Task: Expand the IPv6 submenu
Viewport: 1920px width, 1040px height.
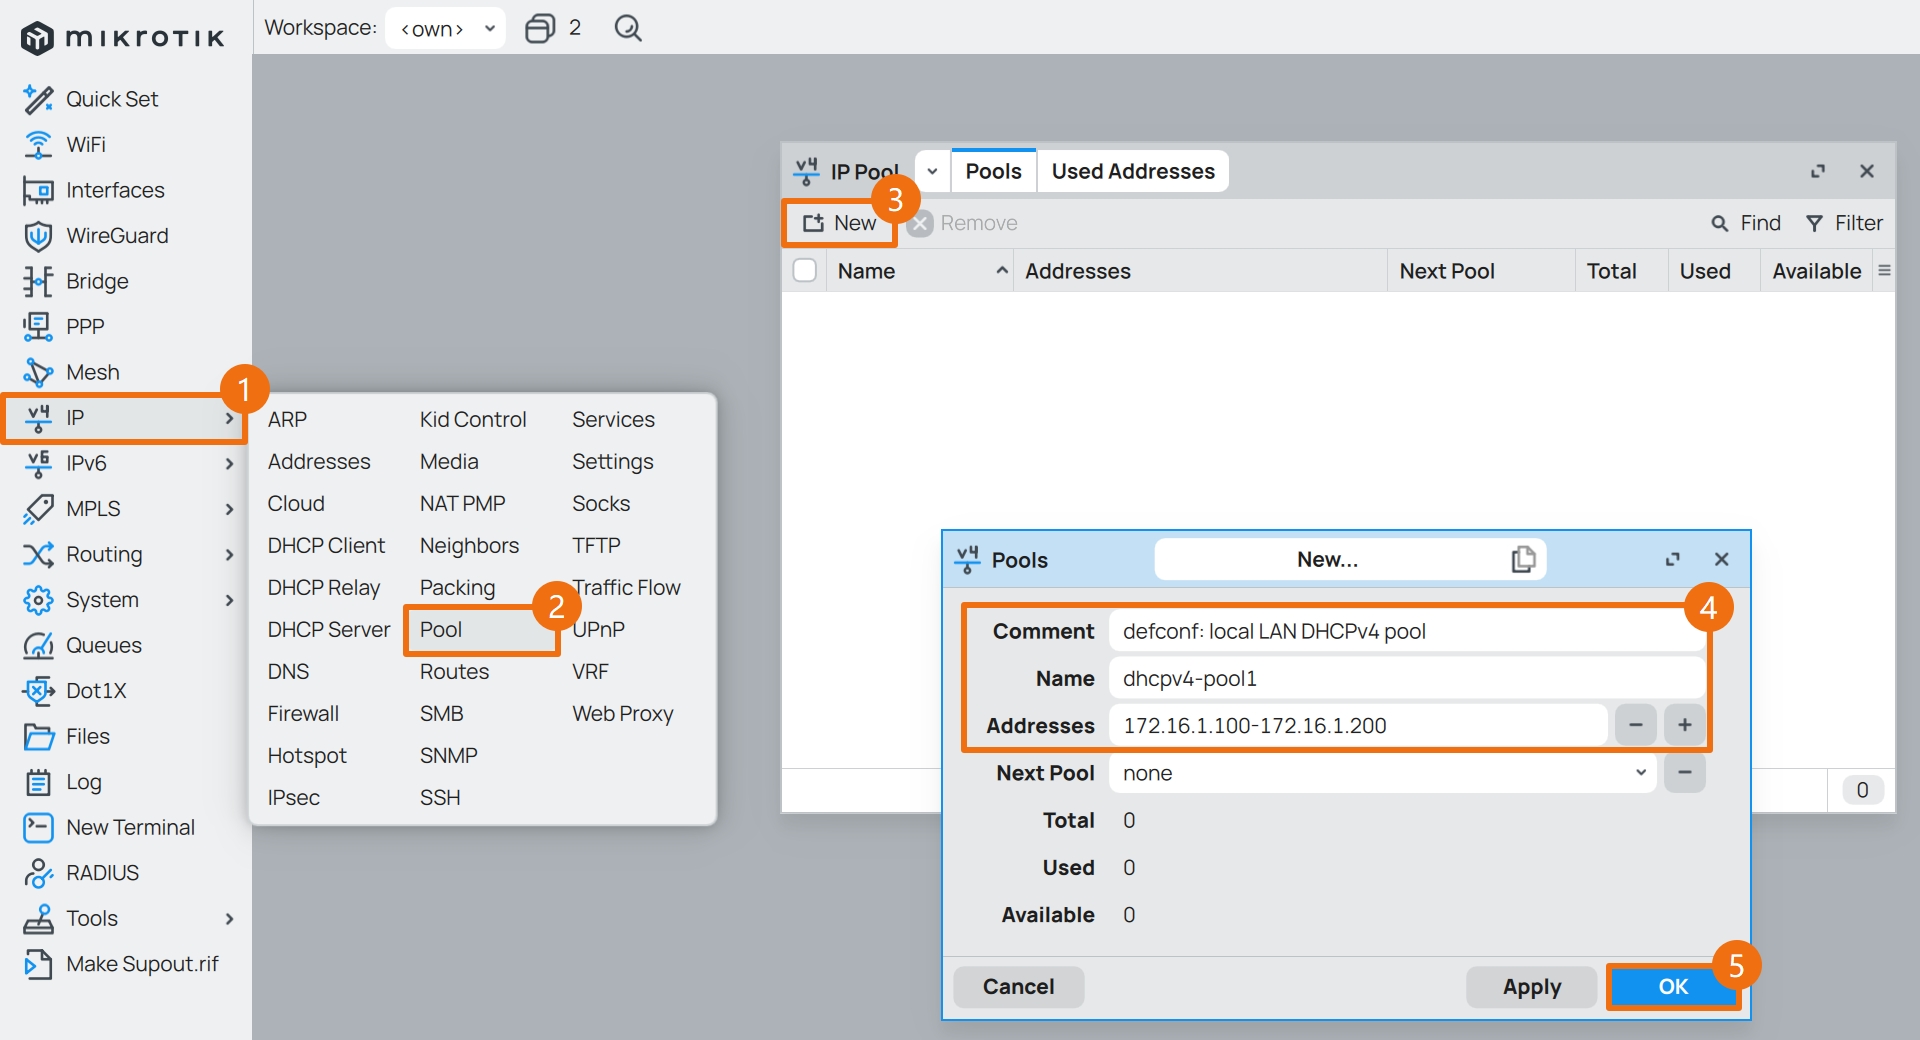Action: pos(229,463)
